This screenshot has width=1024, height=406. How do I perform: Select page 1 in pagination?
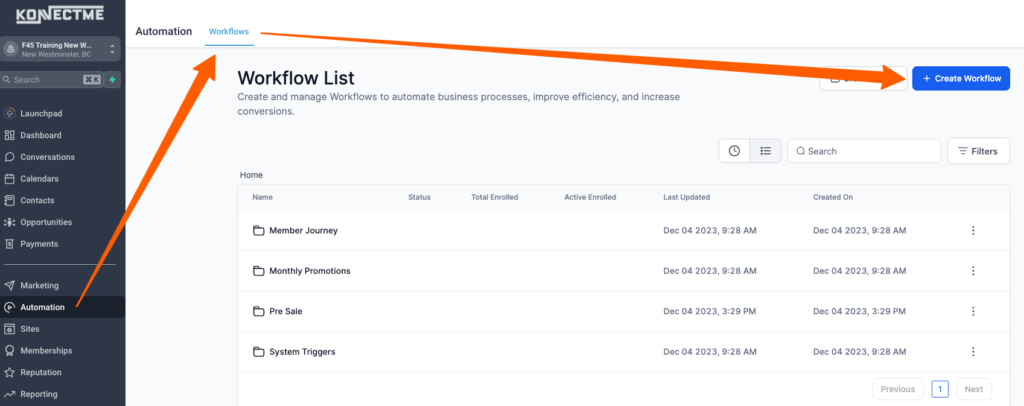pyautogui.click(x=940, y=389)
